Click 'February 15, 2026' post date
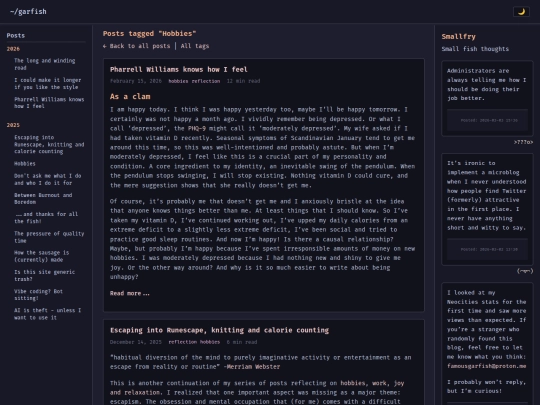The width and height of the screenshot is (540, 405). pyautogui.click(x=136, y=81)
